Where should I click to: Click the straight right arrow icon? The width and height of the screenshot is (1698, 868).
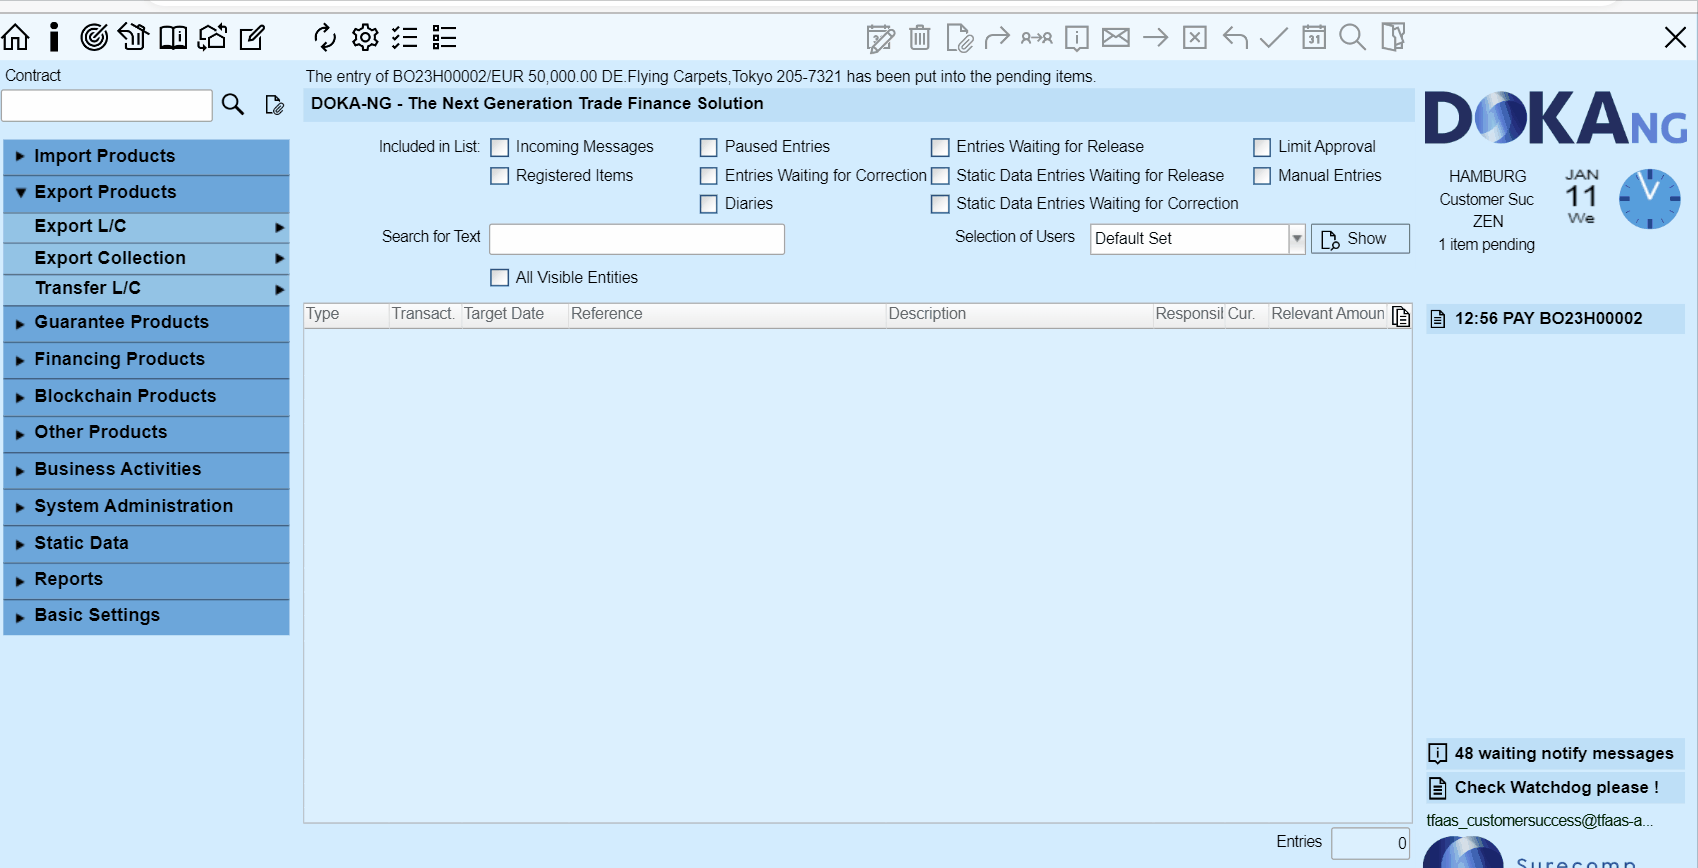1155,38
